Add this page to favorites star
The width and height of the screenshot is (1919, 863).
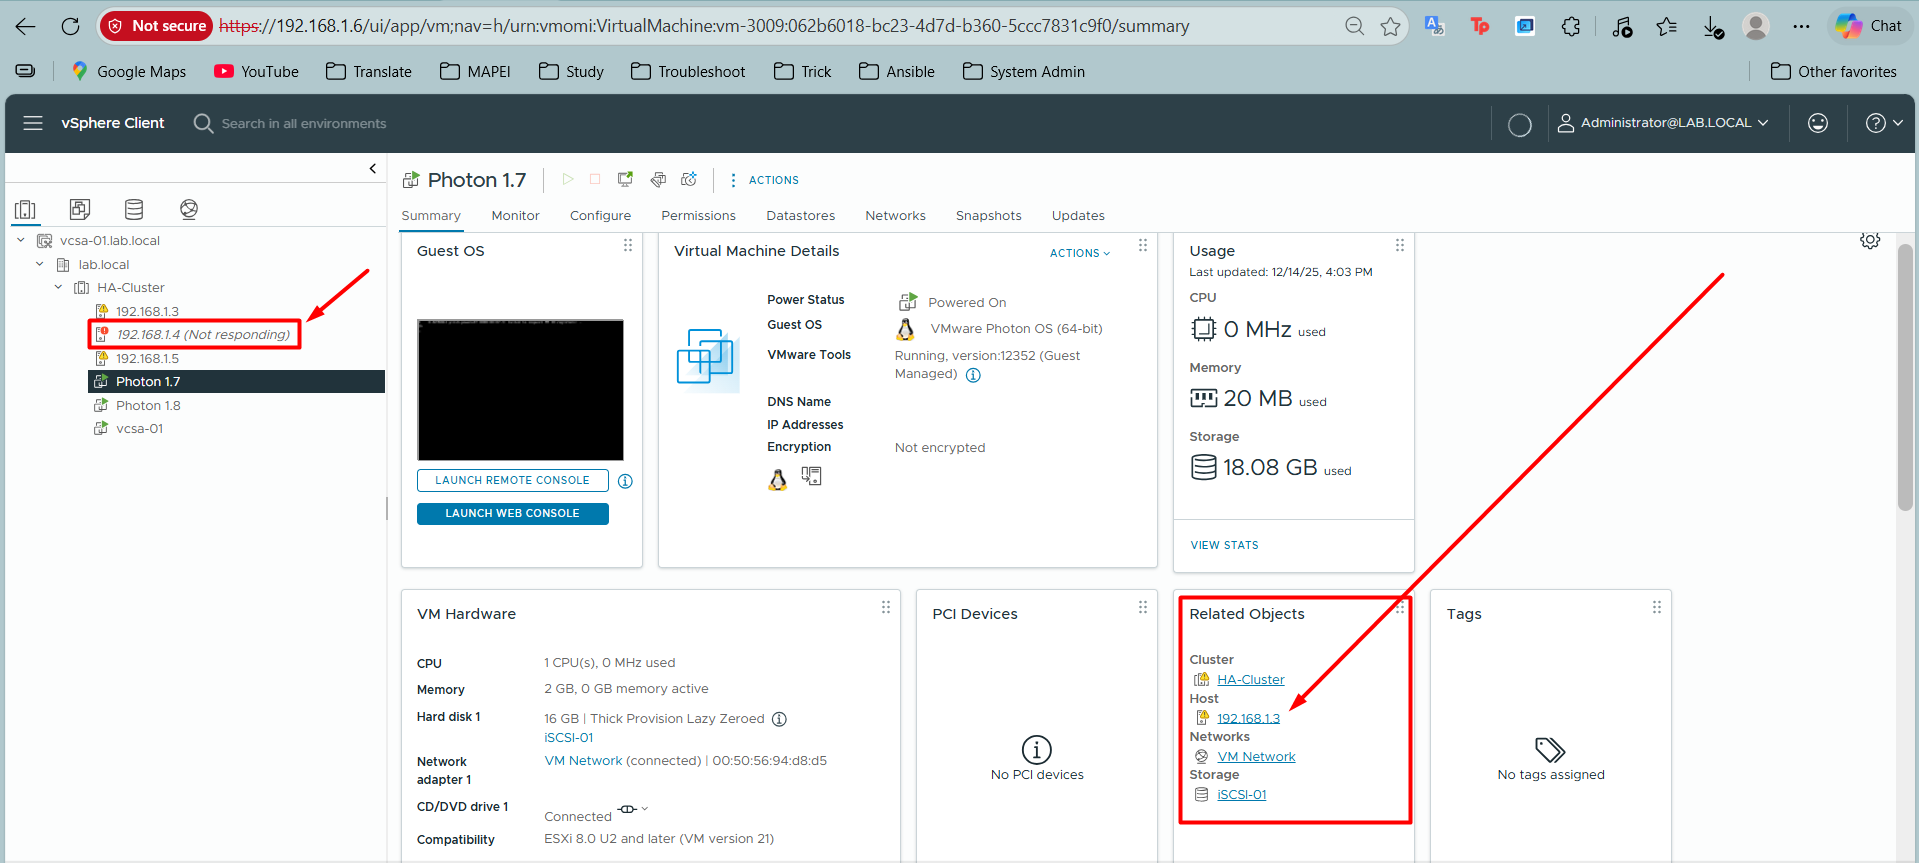1390,26
